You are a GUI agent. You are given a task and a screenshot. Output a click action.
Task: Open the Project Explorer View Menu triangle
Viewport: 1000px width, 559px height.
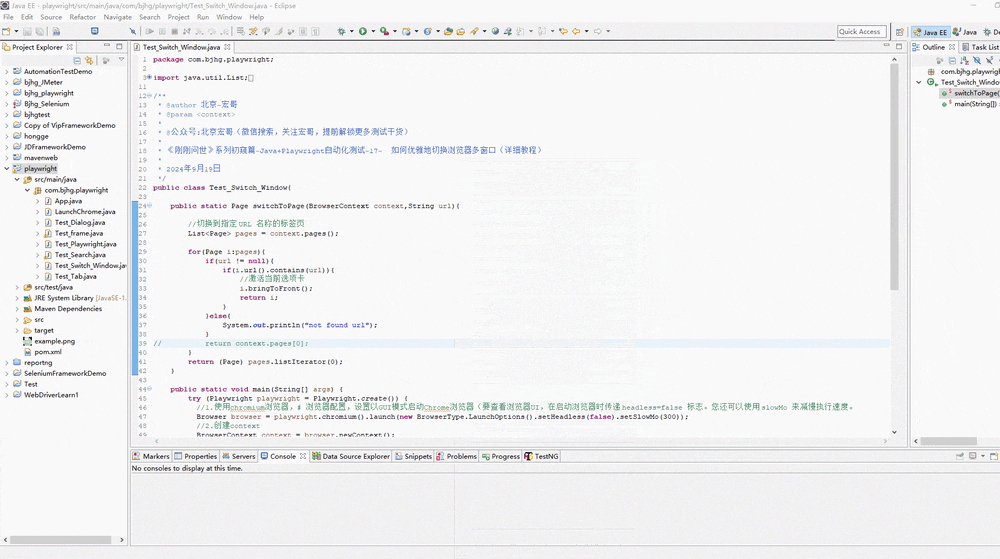(x=121, y=60)
